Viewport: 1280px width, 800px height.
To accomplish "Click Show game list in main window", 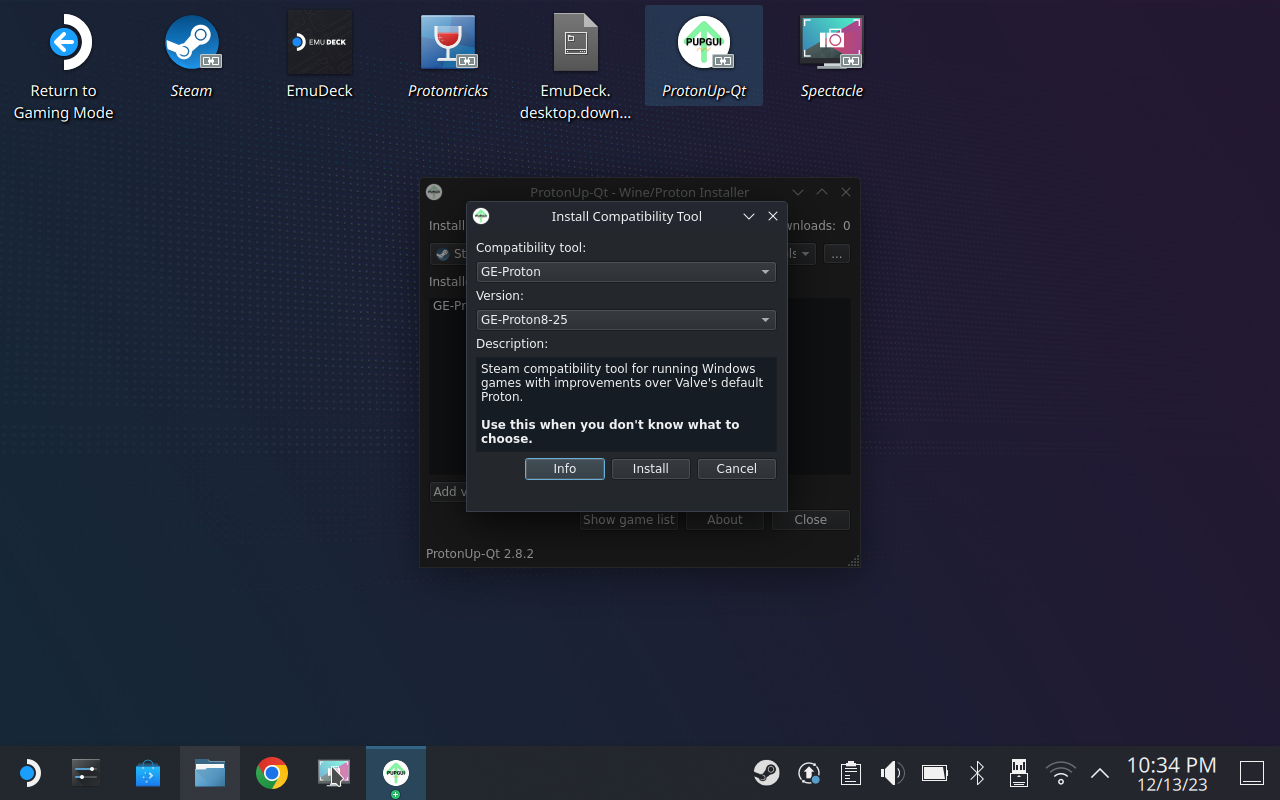I will click(x=629, y=520).
